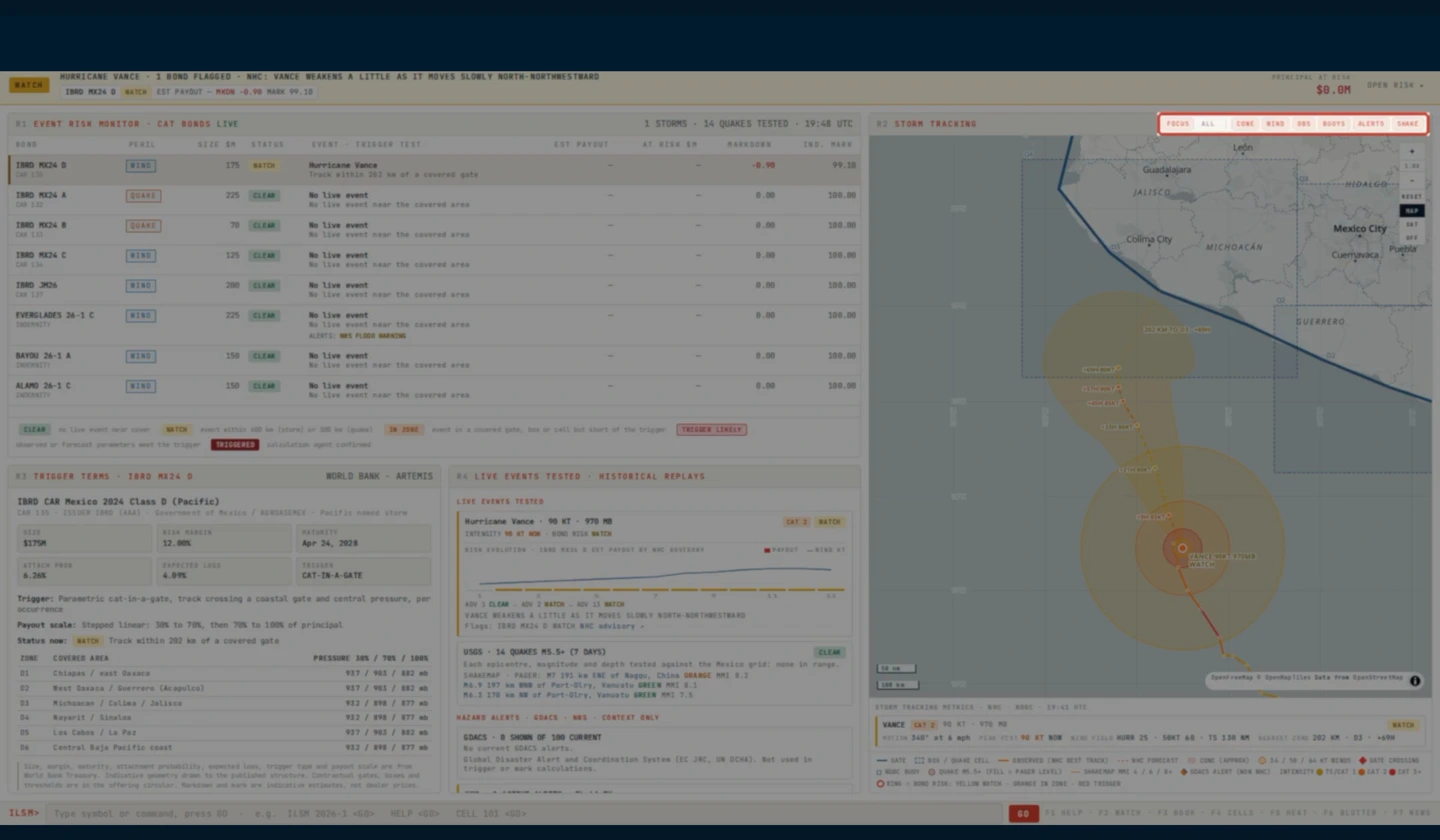Toggle the CONE layer on the map
1440x840 pixels.
[1245, 124]
